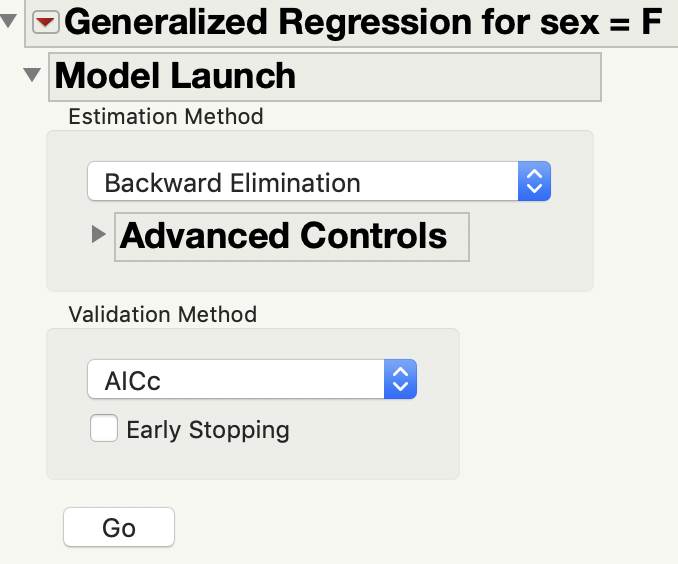Click empty space right of the AICc dropdown
The width and height of the screenshot is (678, 564).
pos(438,381)
